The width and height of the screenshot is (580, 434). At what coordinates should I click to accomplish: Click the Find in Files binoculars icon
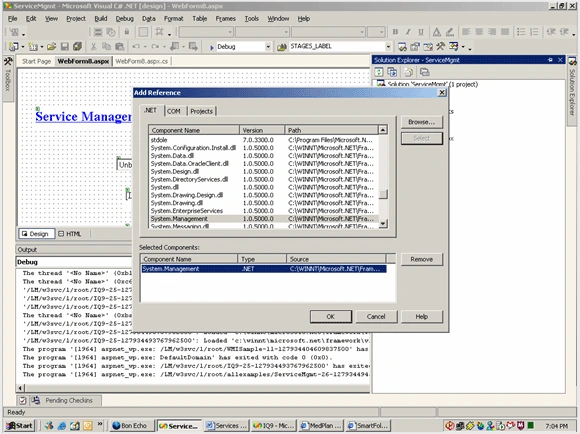(282, 47)
